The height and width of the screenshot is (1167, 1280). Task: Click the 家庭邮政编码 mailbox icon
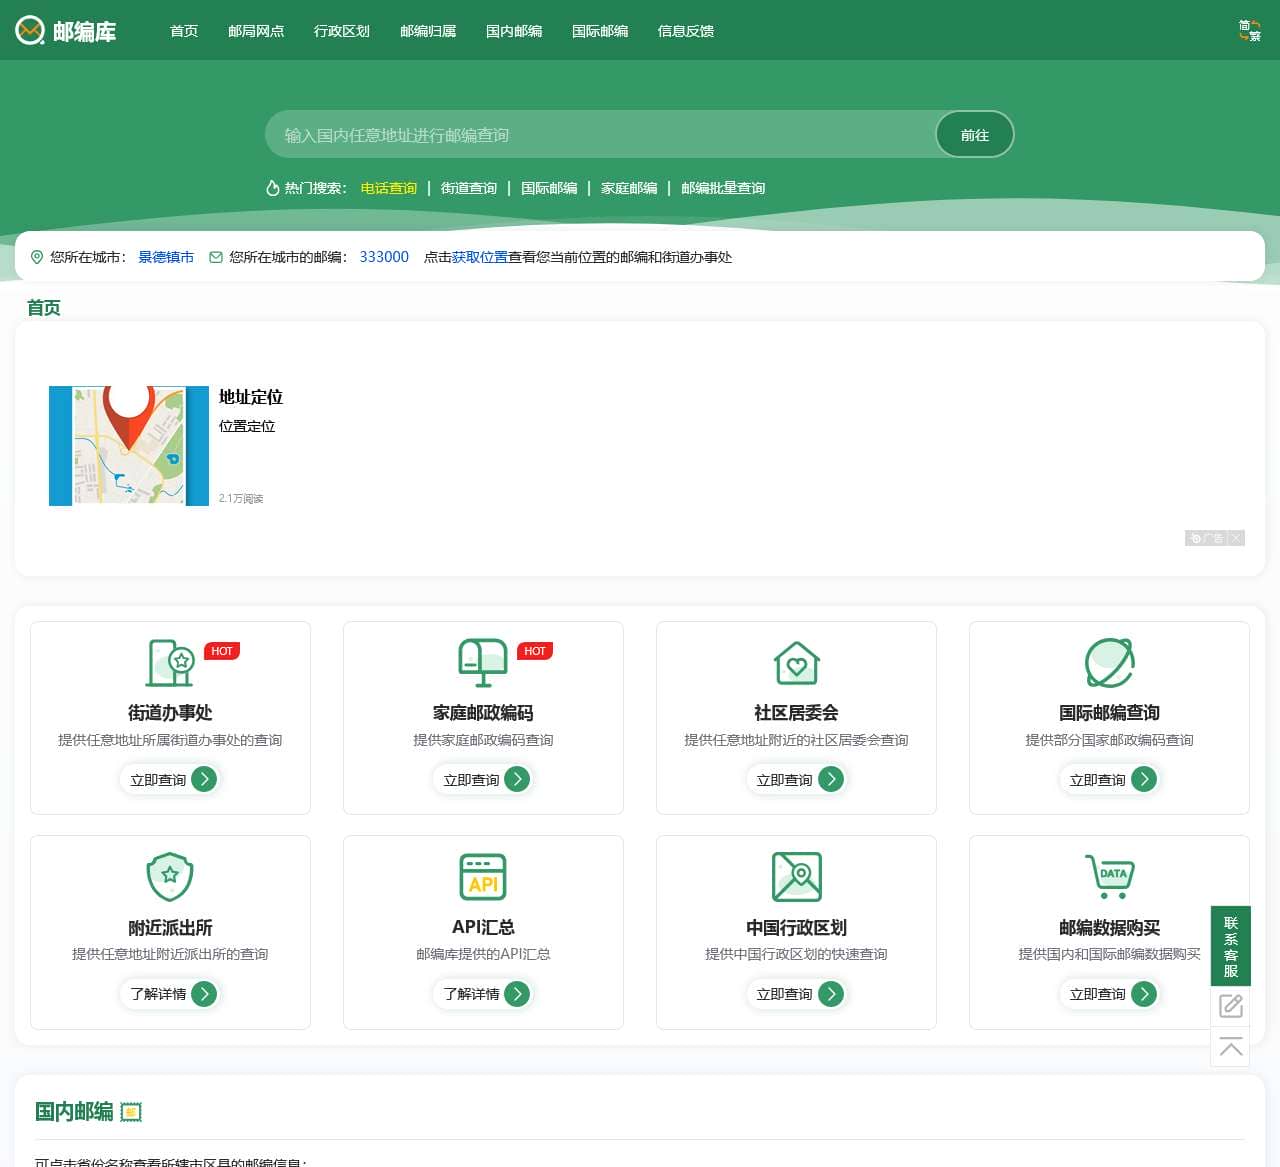coord(483,662)
